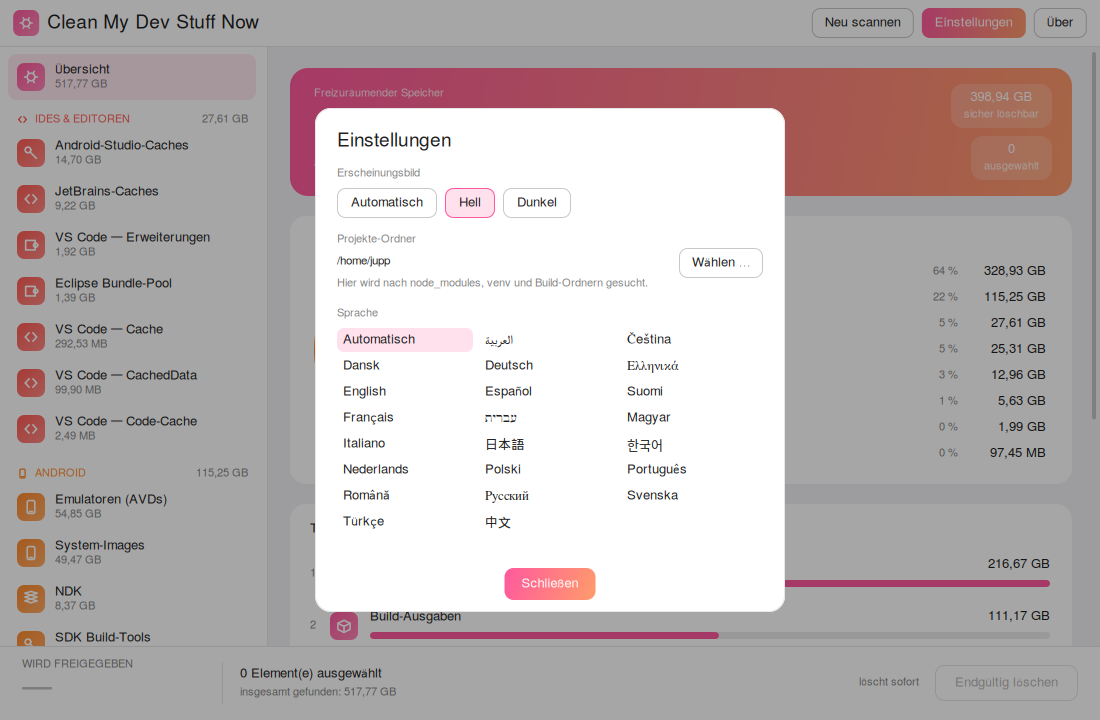Click the Eclipse Bundle-Pool icon

tap(31, 291)
